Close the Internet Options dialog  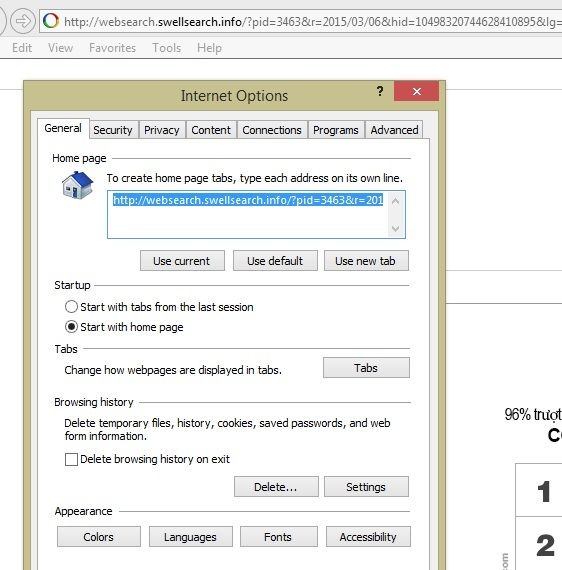click(417, 91)
